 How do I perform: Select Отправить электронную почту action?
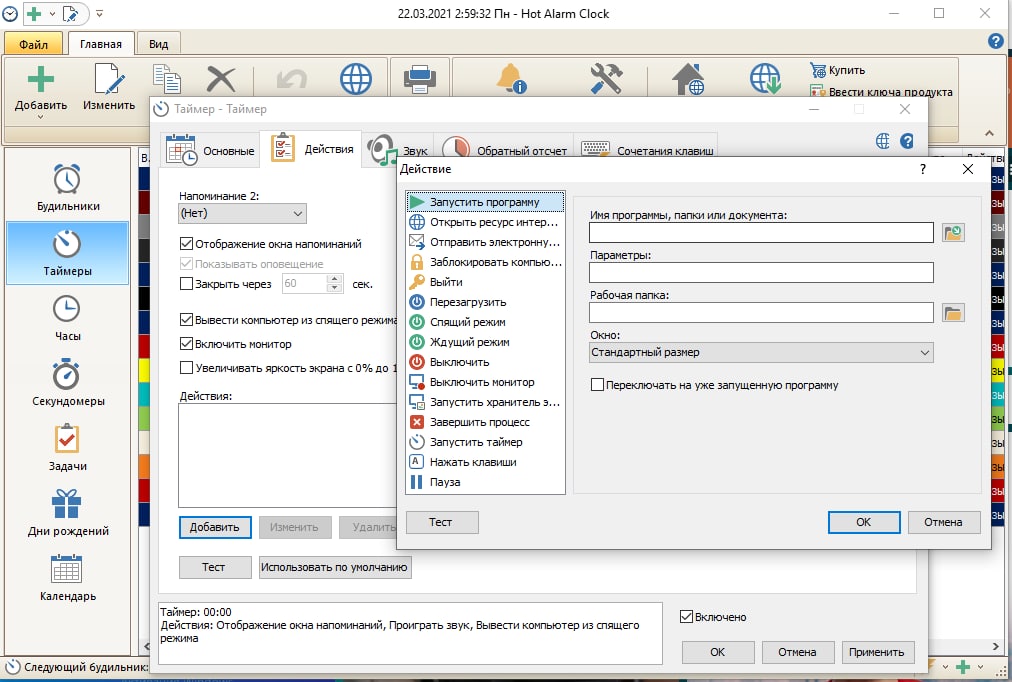(x=485, y=242)
